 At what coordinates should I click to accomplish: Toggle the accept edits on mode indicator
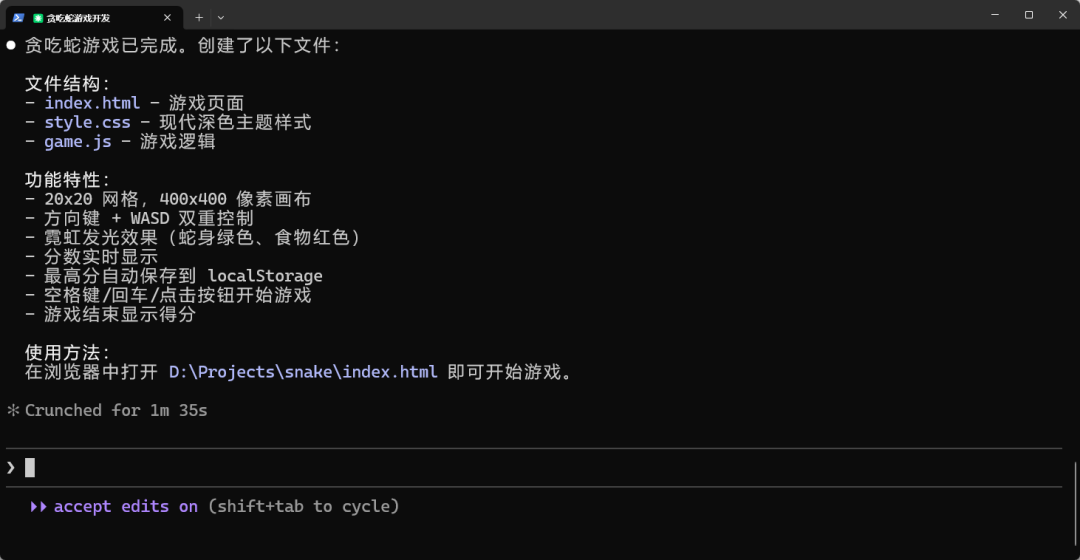pyautogui.click(x=126, y=507)
